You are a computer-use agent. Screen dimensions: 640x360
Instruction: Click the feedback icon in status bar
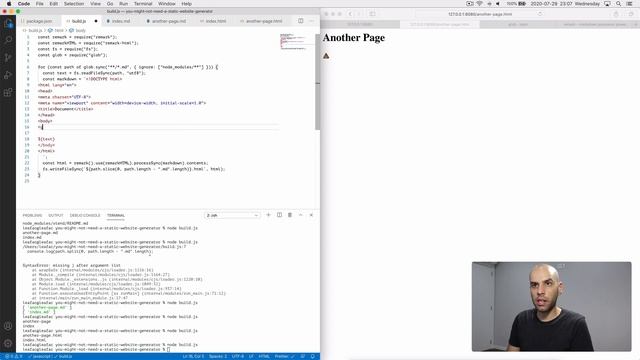click(x=303, y=356)
